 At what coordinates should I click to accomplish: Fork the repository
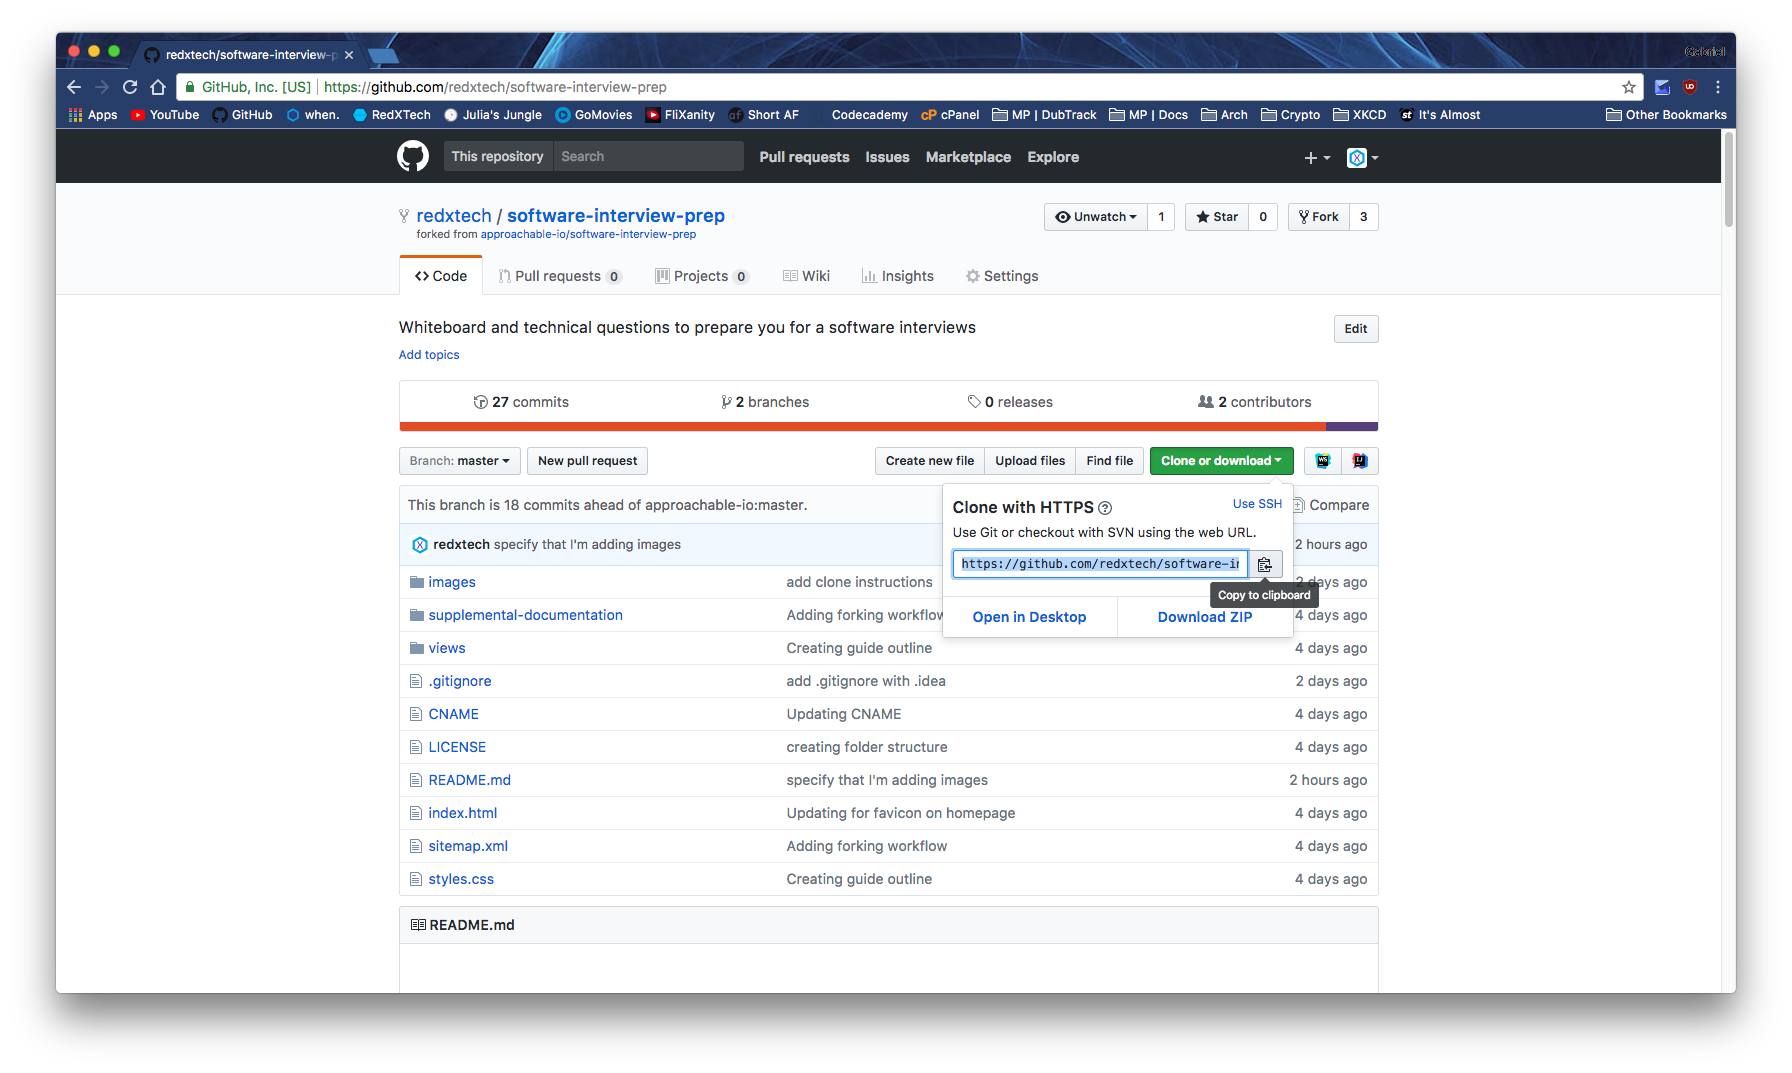[x=1319, y=217]
